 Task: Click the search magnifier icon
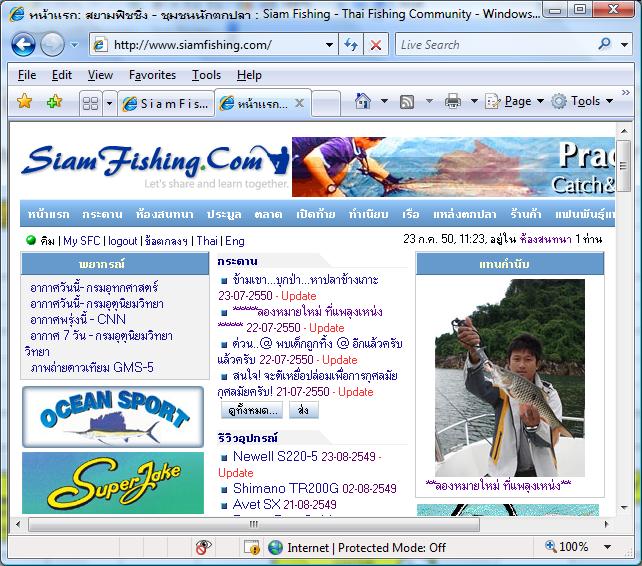tap(604, 44)
